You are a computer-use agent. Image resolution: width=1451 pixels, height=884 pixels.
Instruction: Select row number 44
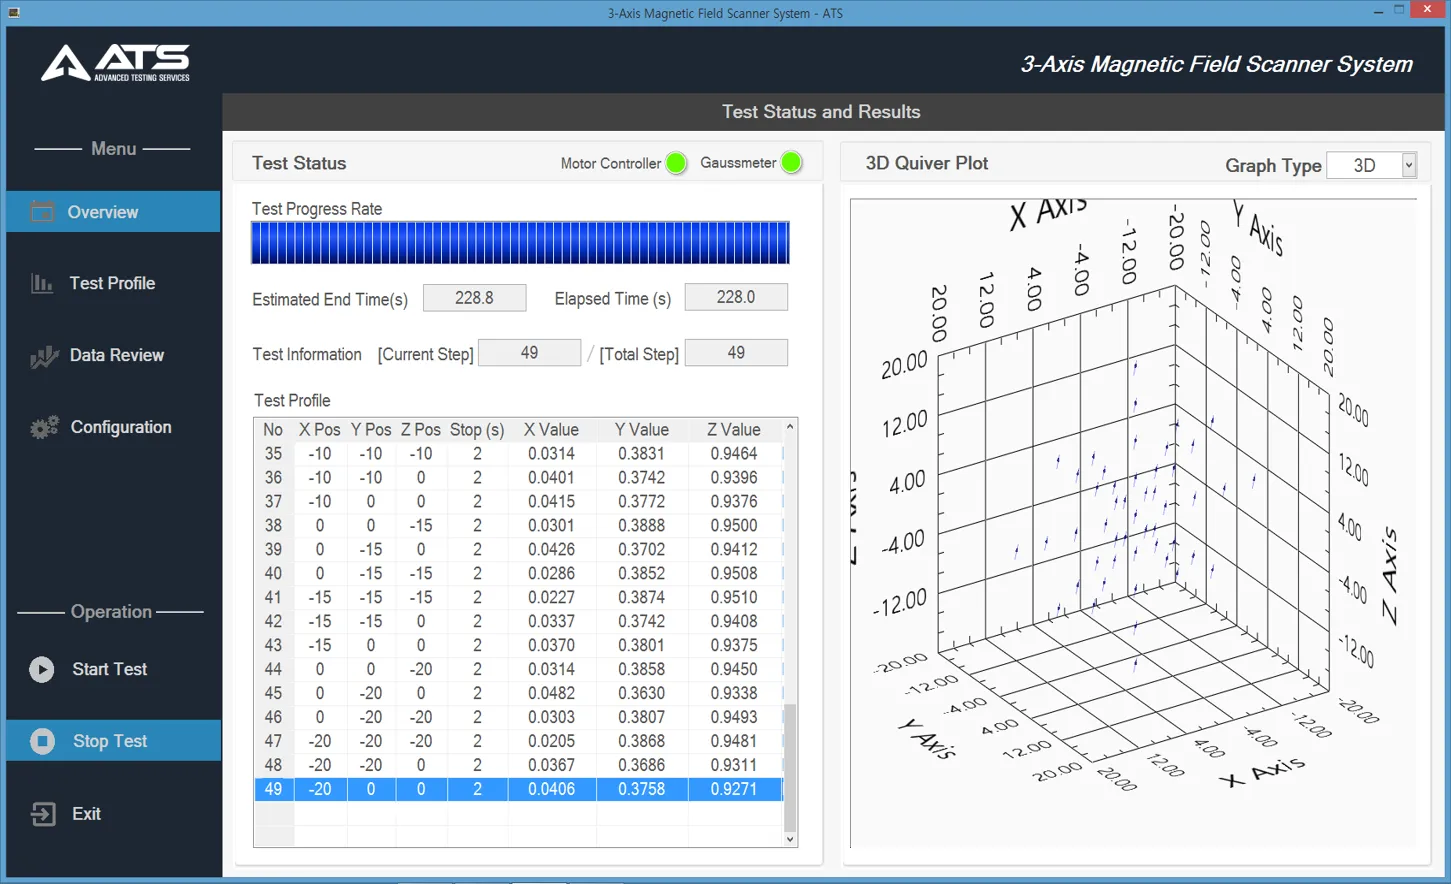point(518,670)
